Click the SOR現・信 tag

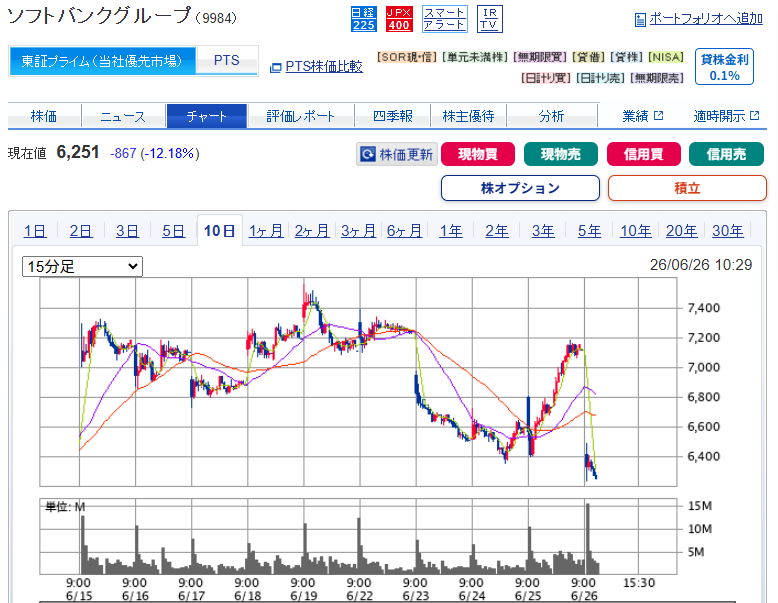coord(407,58)
